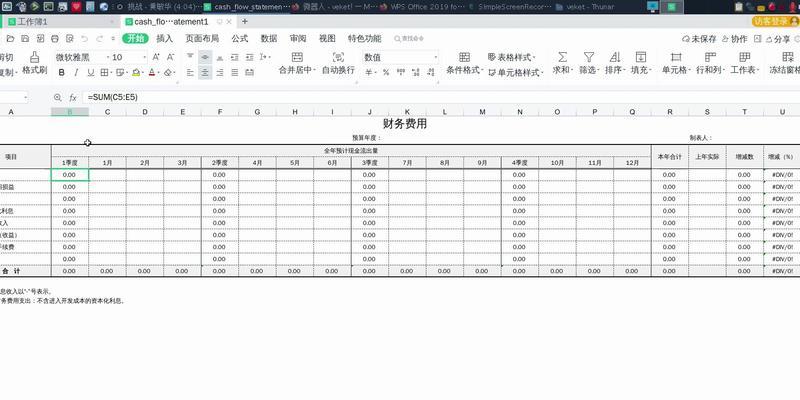Switch to the Review (审阅) tab
This screenshot has width=800, height=400.
(x=298, y=39)
